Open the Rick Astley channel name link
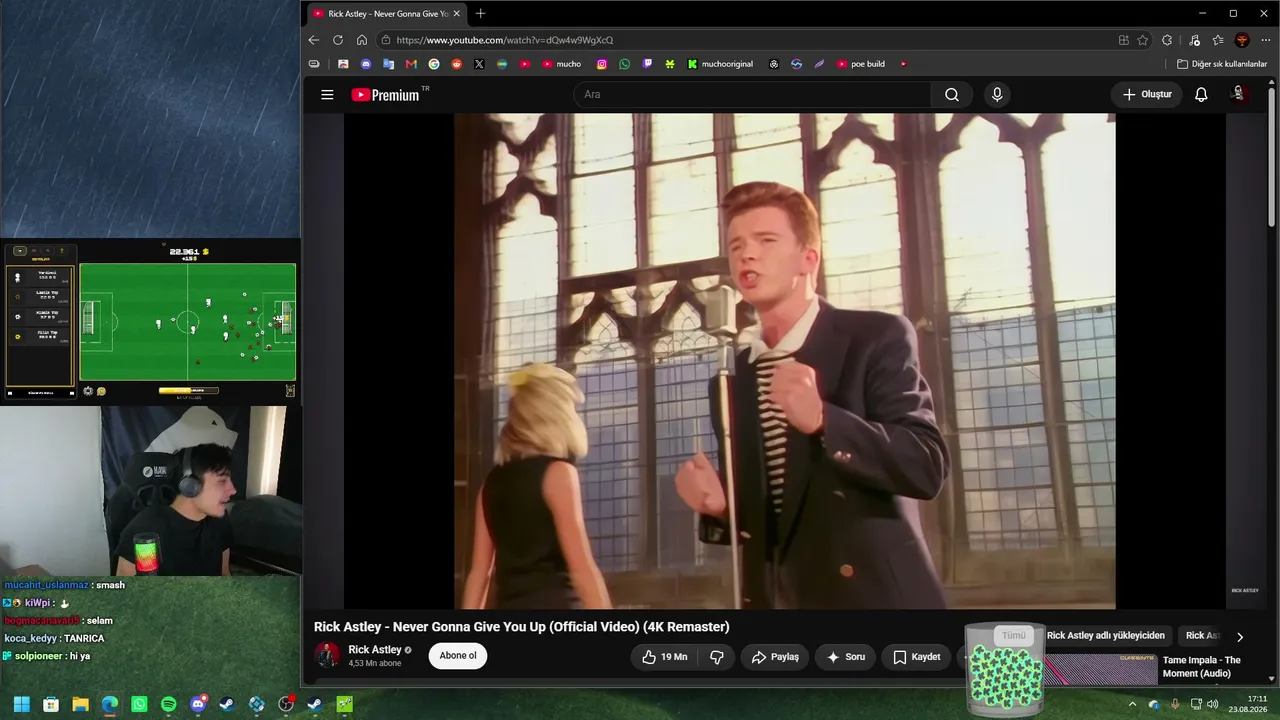 click(375, 650)
